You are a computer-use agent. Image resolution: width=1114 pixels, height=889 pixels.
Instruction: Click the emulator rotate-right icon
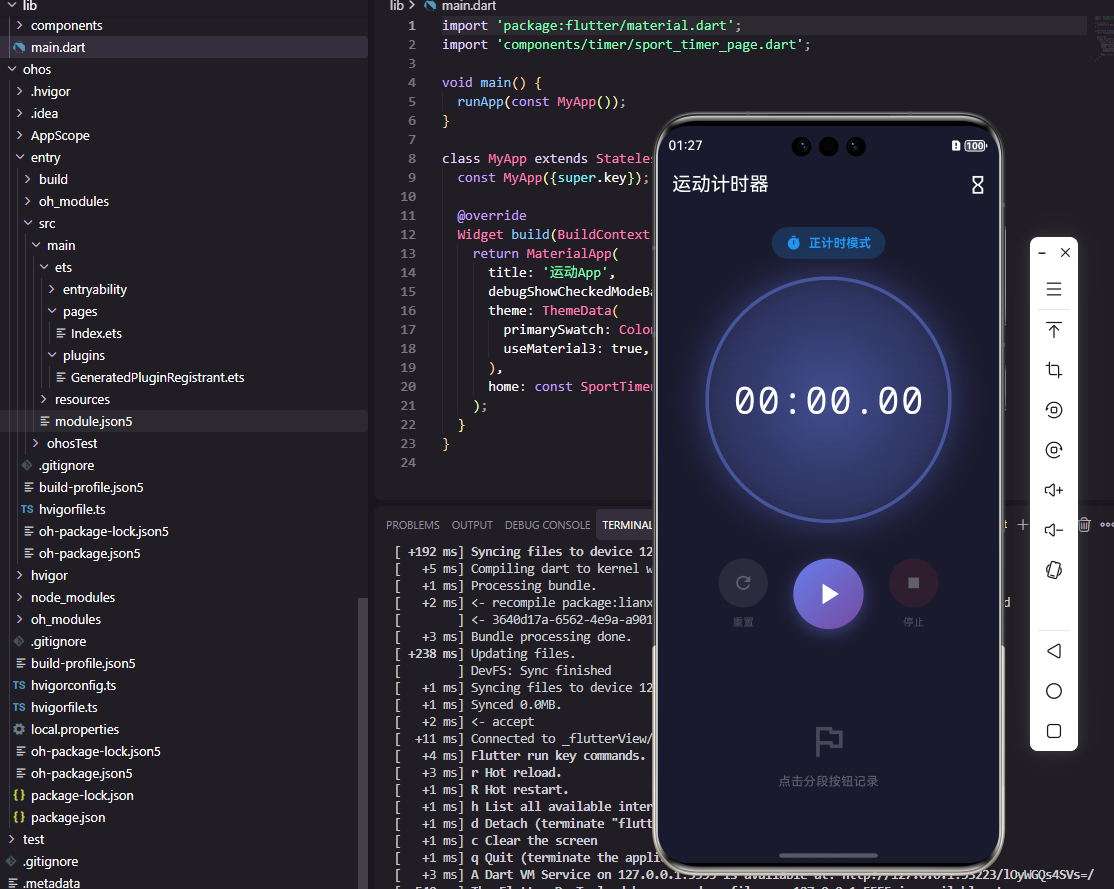[x=1054, y=450]
